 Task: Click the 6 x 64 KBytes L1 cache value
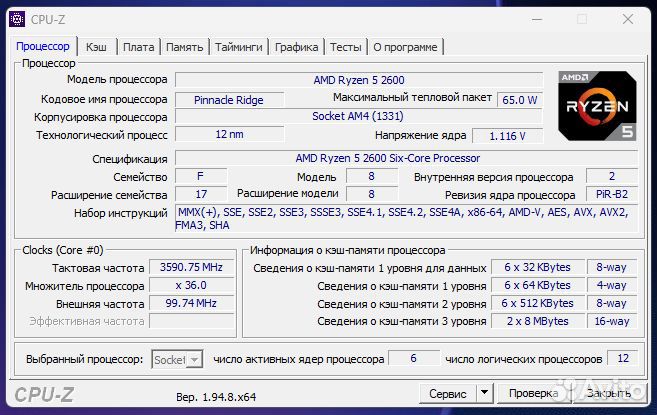click(x=538, y=285)
